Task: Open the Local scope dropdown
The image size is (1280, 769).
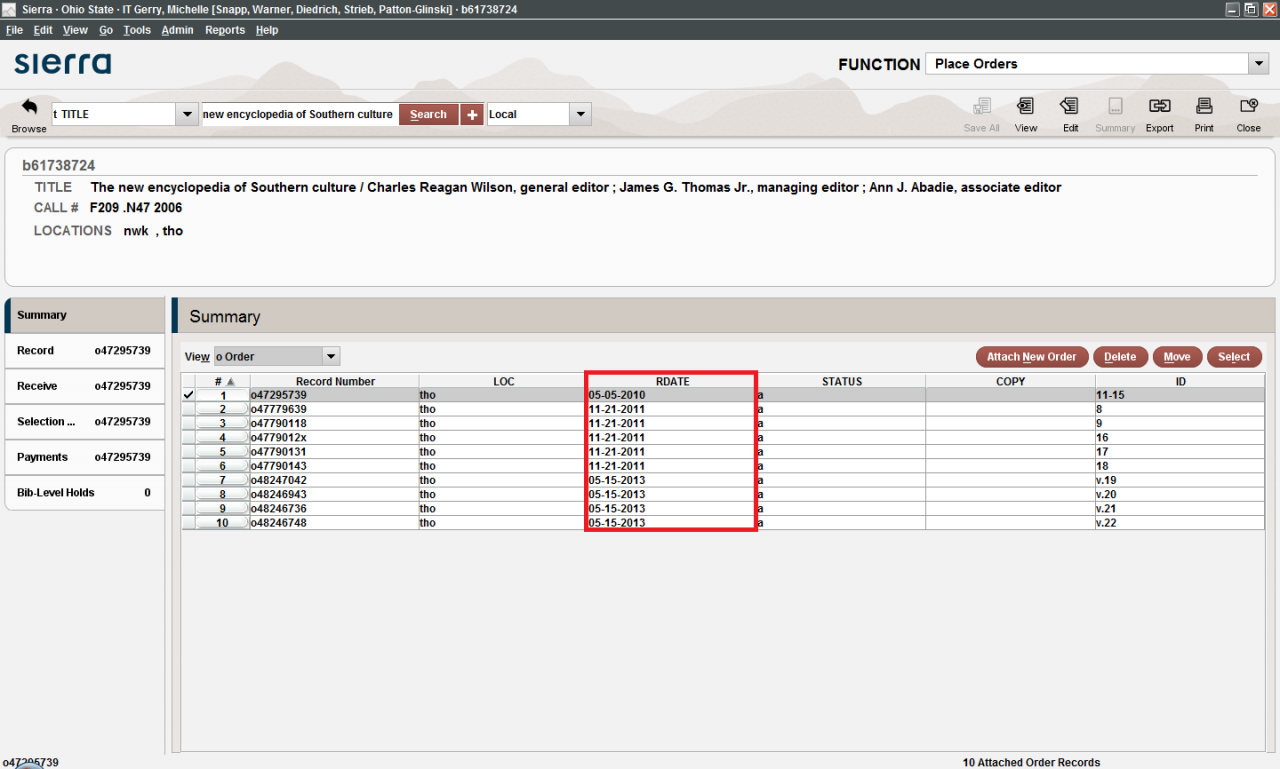Action: pyautogui.click(x=580, y=114)
